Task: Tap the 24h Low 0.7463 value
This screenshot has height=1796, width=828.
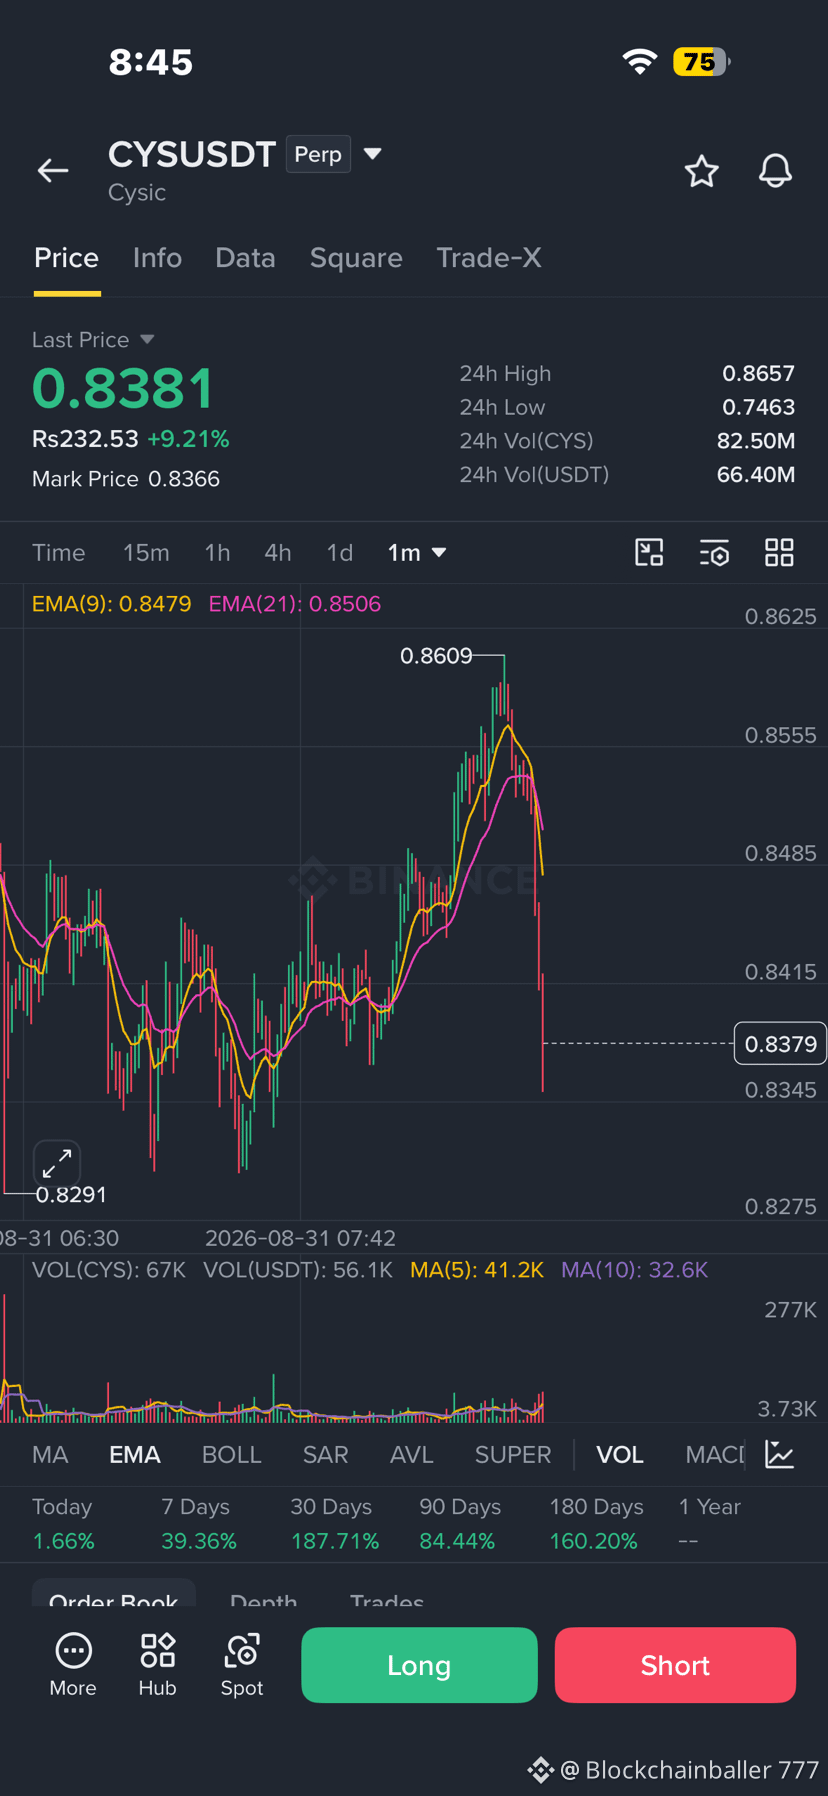Action: point(759,407)
